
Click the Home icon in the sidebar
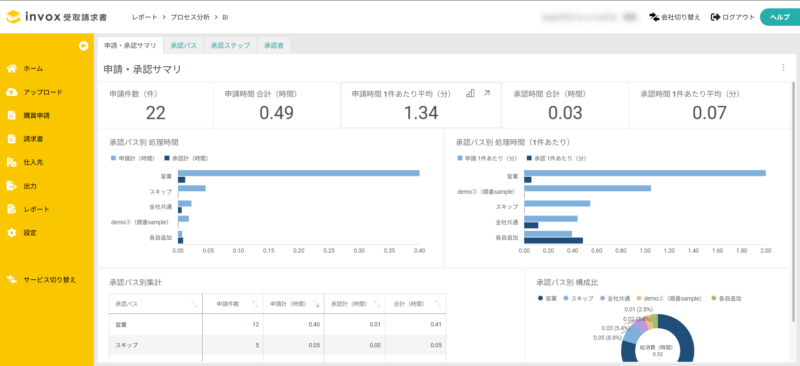coord(12,68)
